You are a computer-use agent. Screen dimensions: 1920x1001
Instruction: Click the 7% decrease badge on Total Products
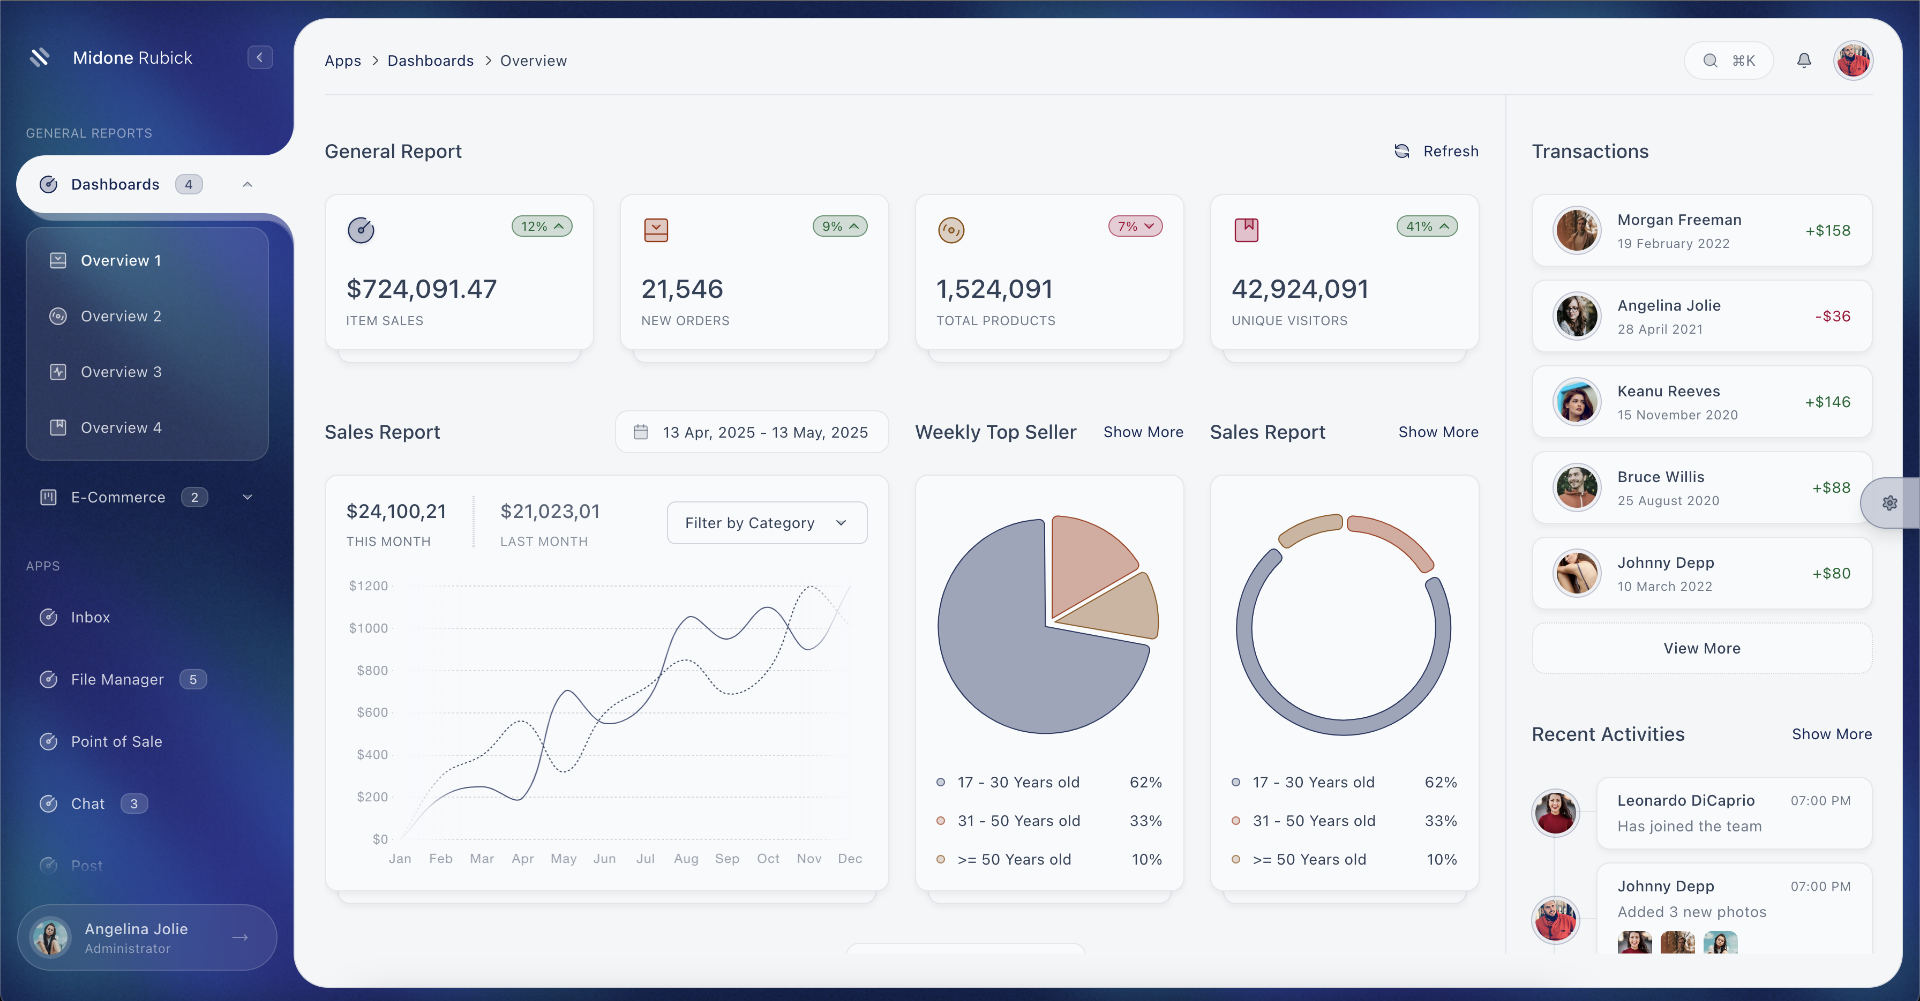[1135, 226]
